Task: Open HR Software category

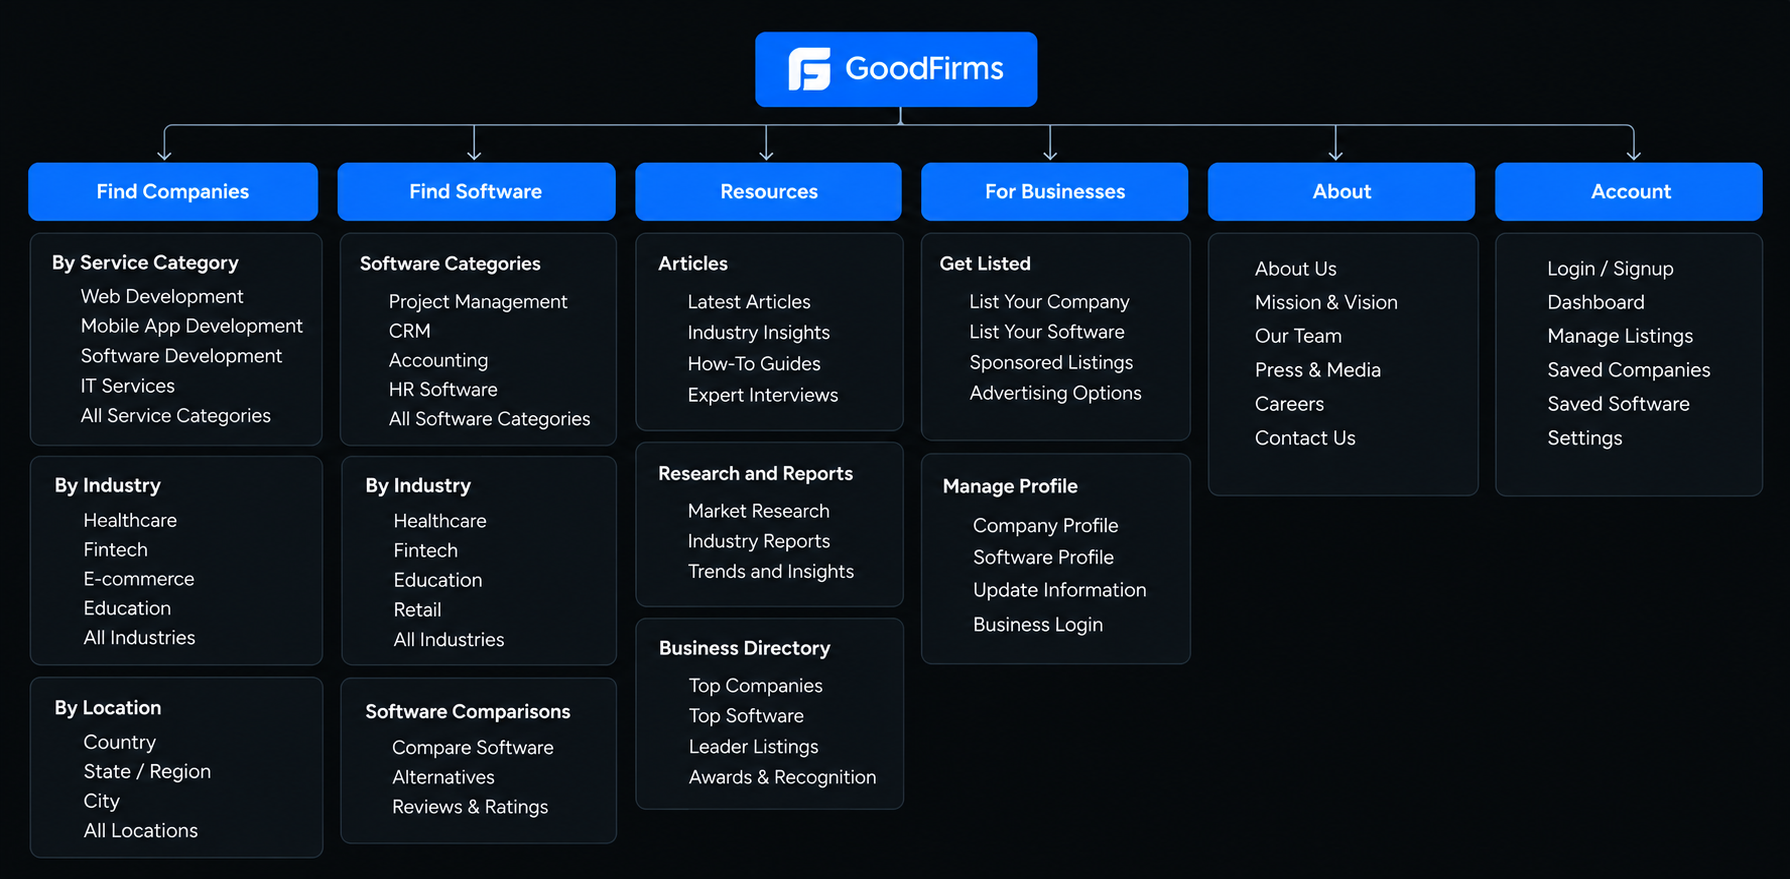Action: [443, 389]
